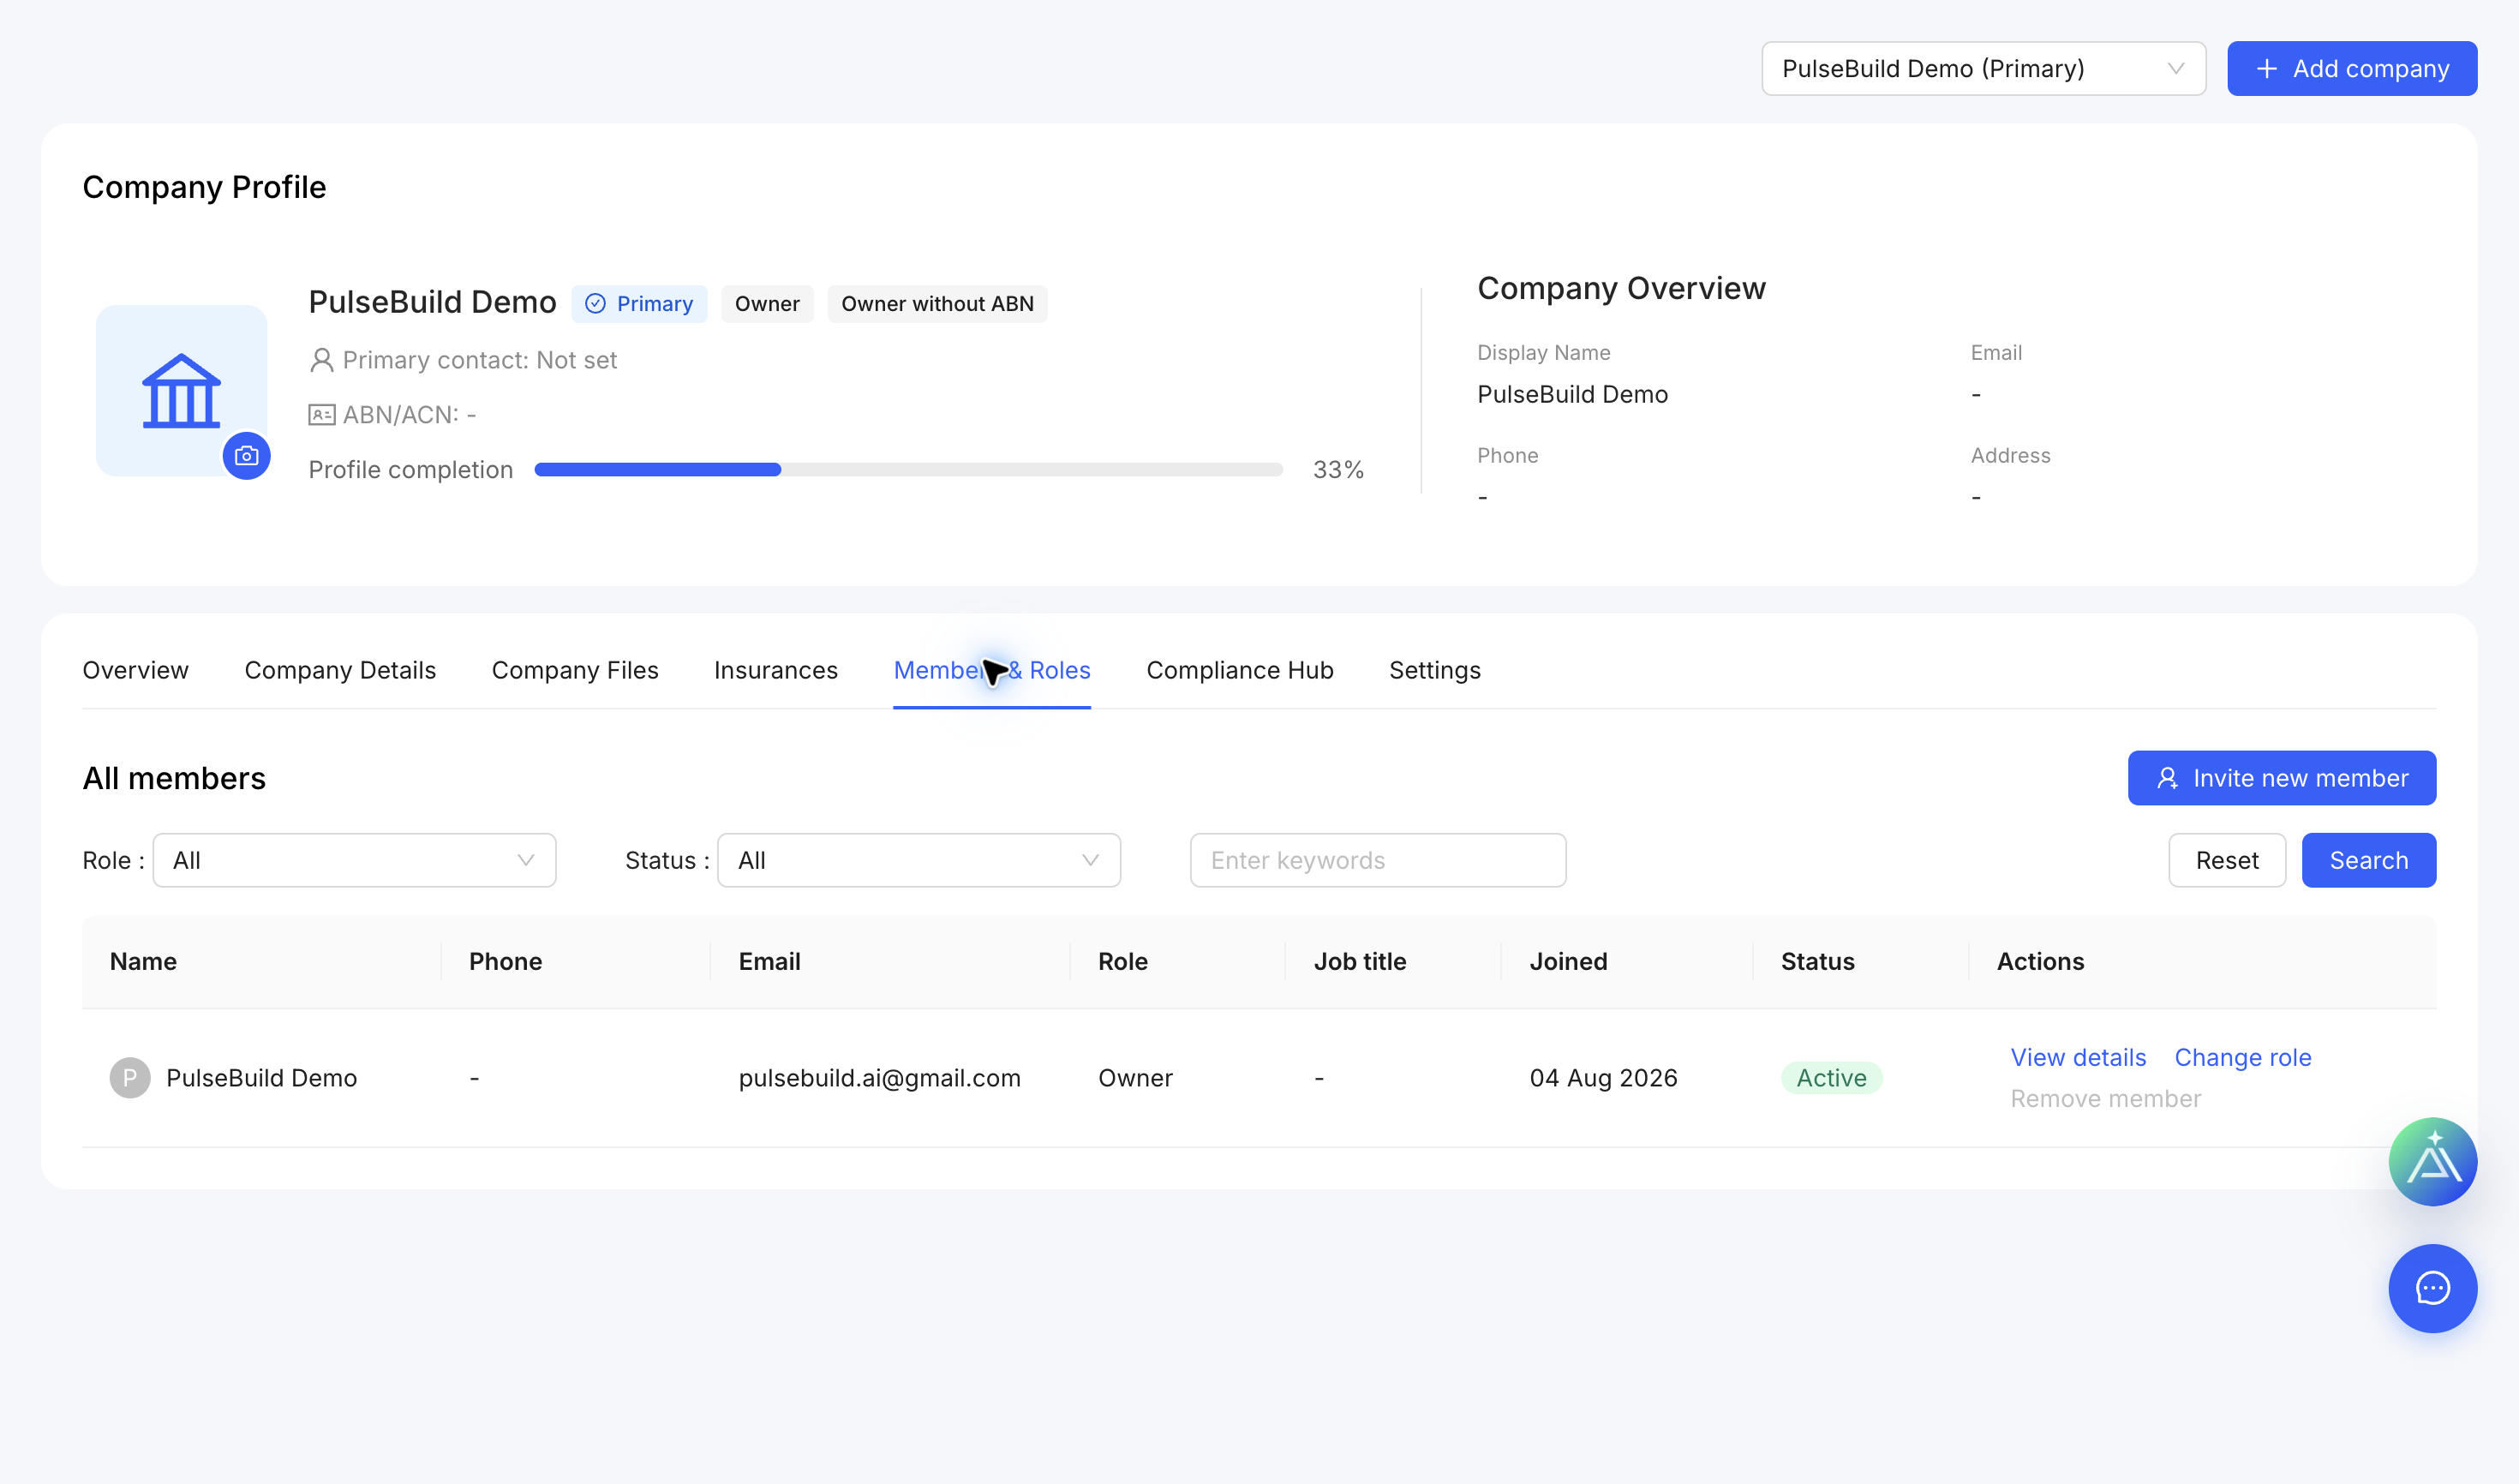Click the profile completion progress bar
Viewport: 2519px width, 1484px height.
tap(908, 469)
